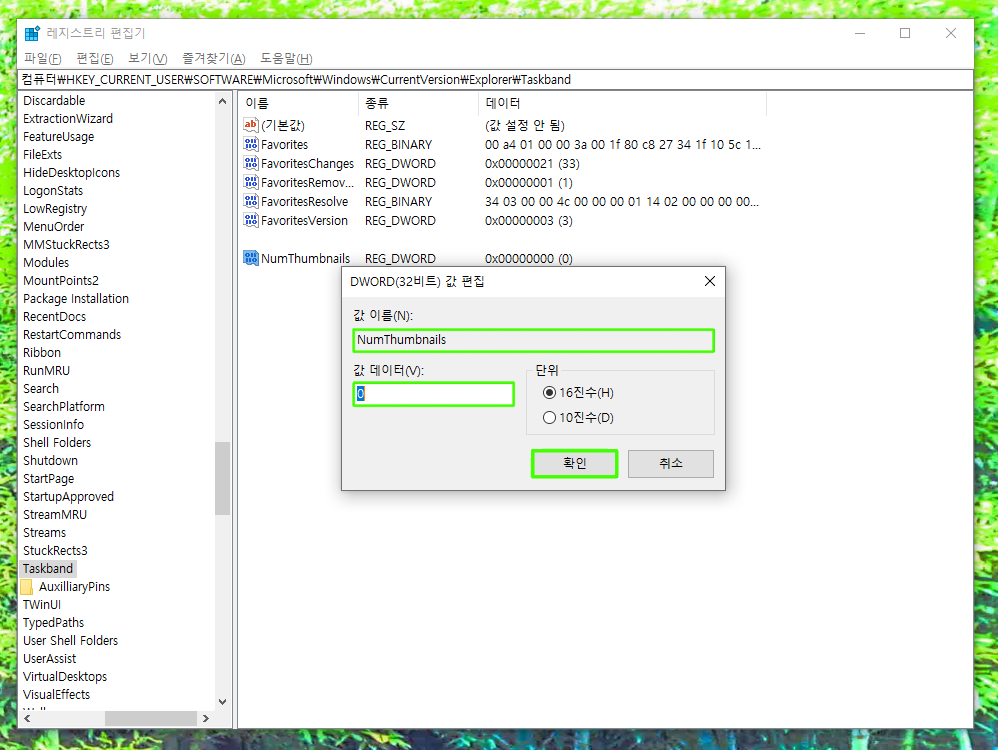The width and height of the screenshot is (998, 750).
Task: Select the MountPoints2 key
Action: click(x=61, y=281)
